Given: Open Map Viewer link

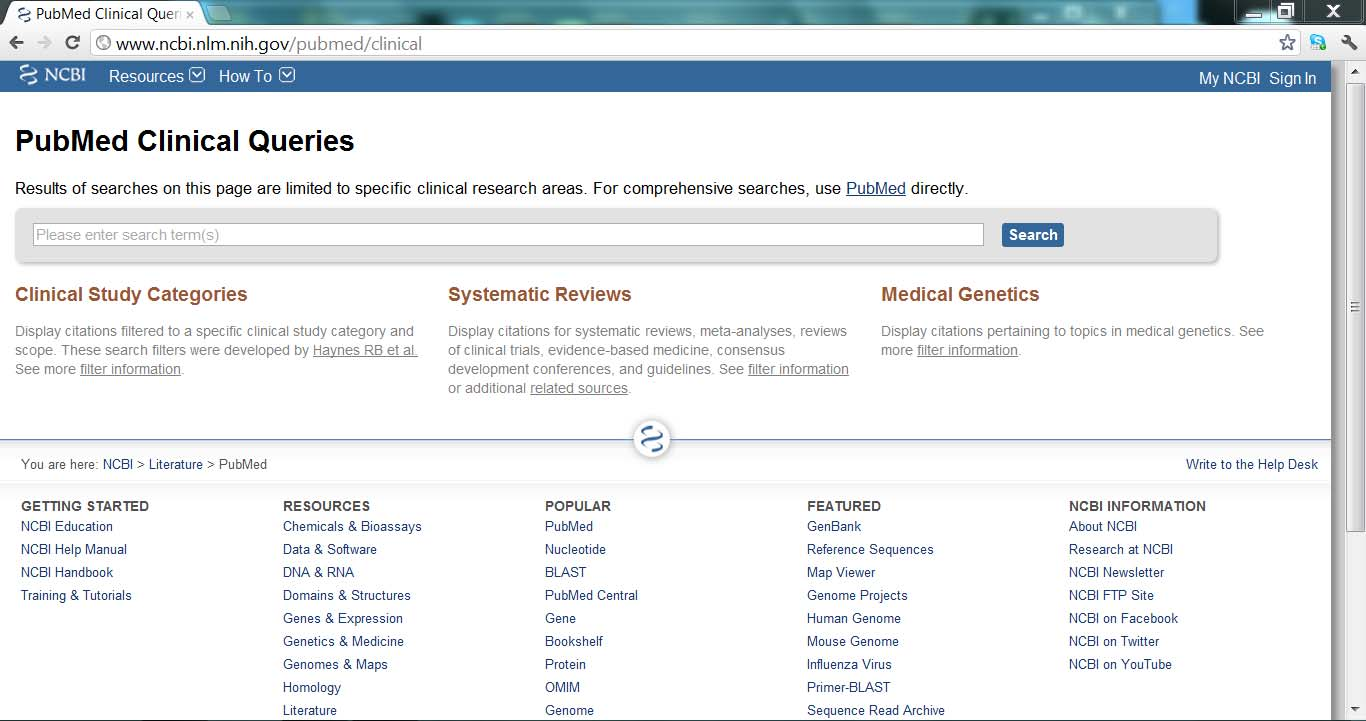Looking at the screenshot, I should 841,572.
